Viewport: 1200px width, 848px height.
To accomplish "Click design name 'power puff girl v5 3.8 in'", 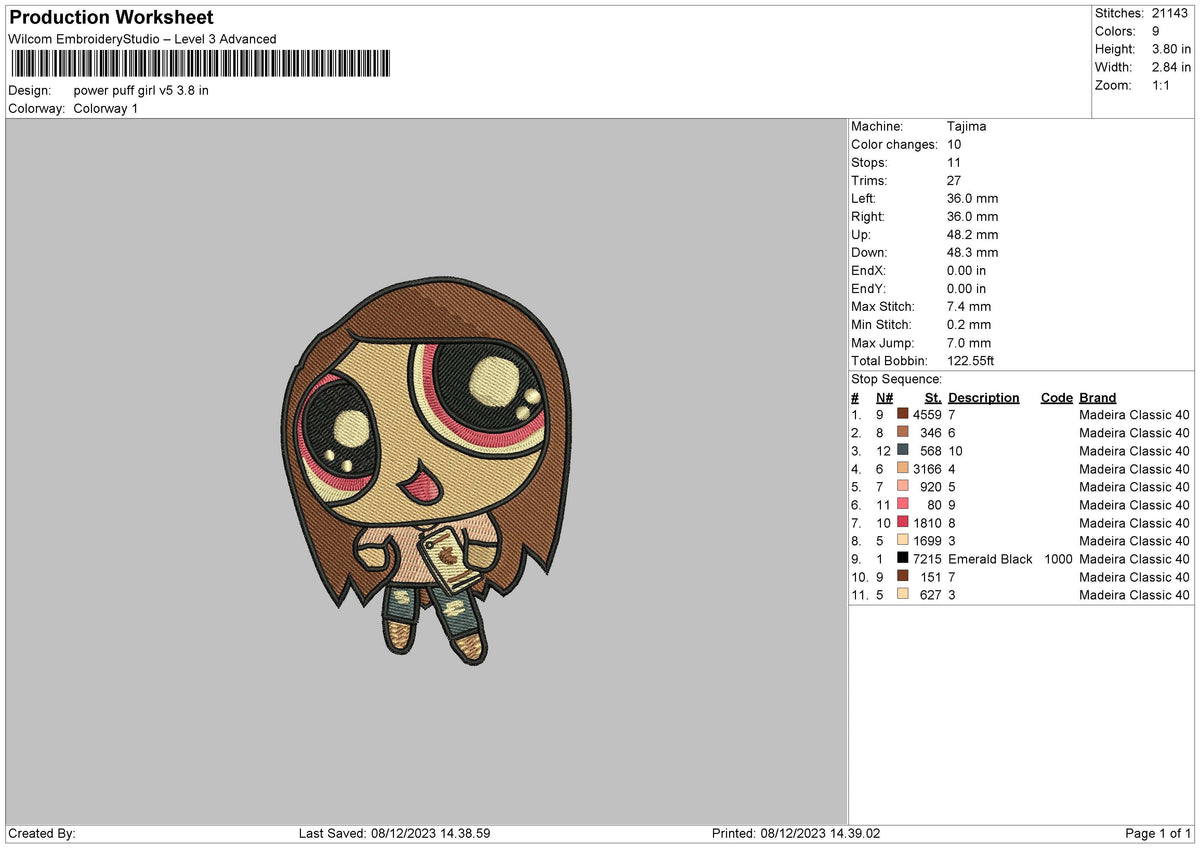I will [141, 90].
